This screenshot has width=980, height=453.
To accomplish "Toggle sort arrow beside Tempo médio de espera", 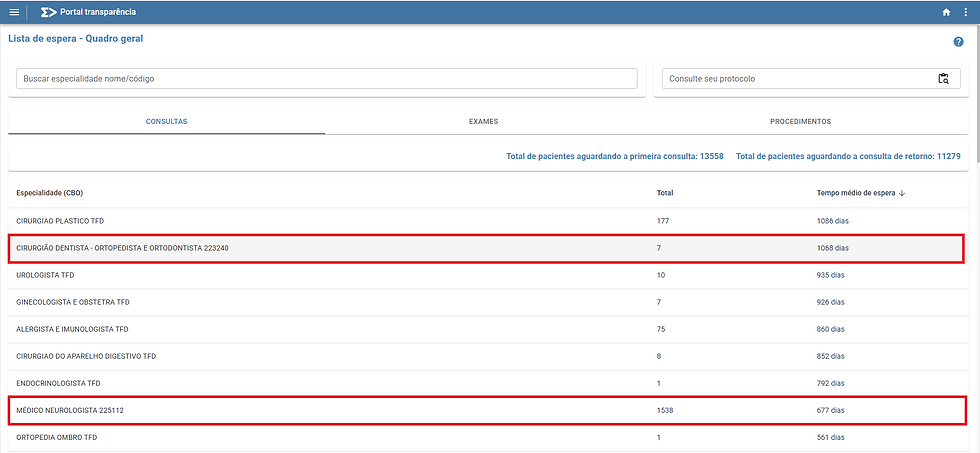I will [902, 193].
